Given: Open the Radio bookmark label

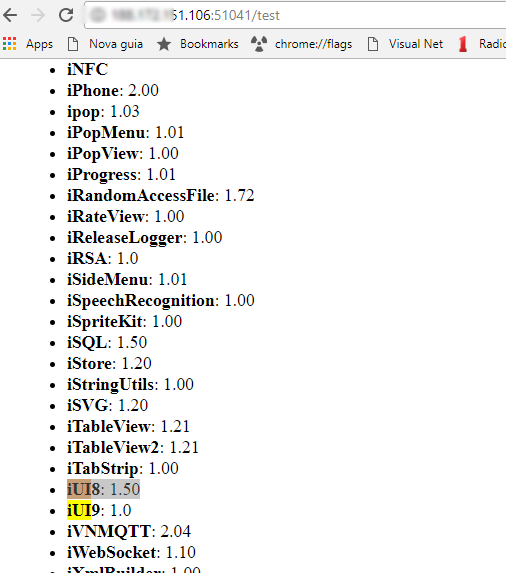Looking at the screenshot, I should pos(492,44).
